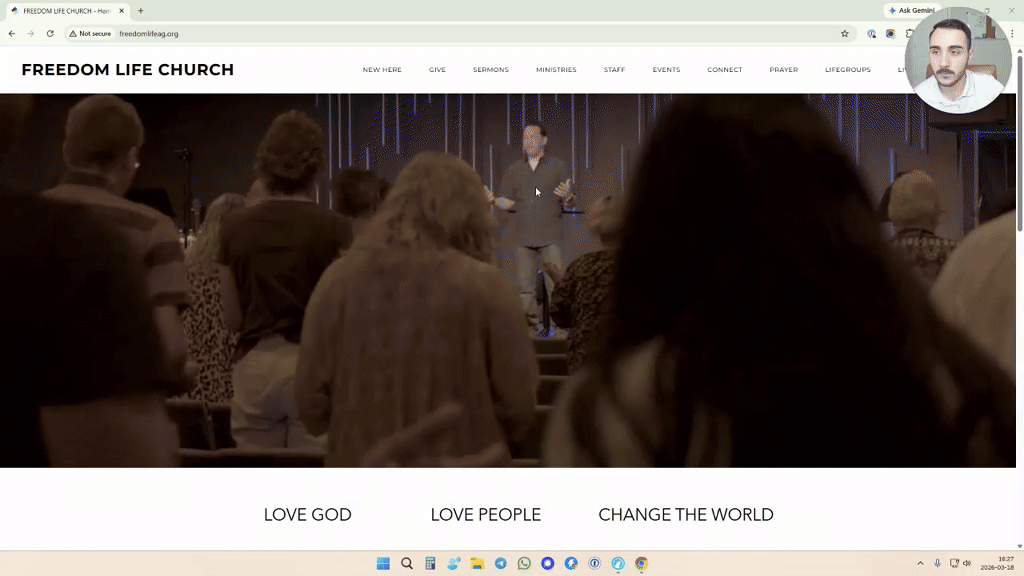Viewport: 1024px width, 576px height.
Task: Open the blue circle app in taskbar
Action: point(548,564)
